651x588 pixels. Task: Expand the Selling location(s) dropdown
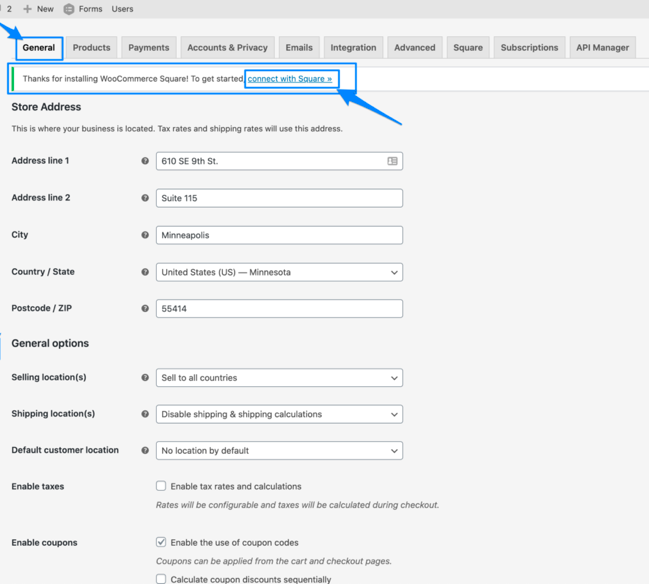279,378
